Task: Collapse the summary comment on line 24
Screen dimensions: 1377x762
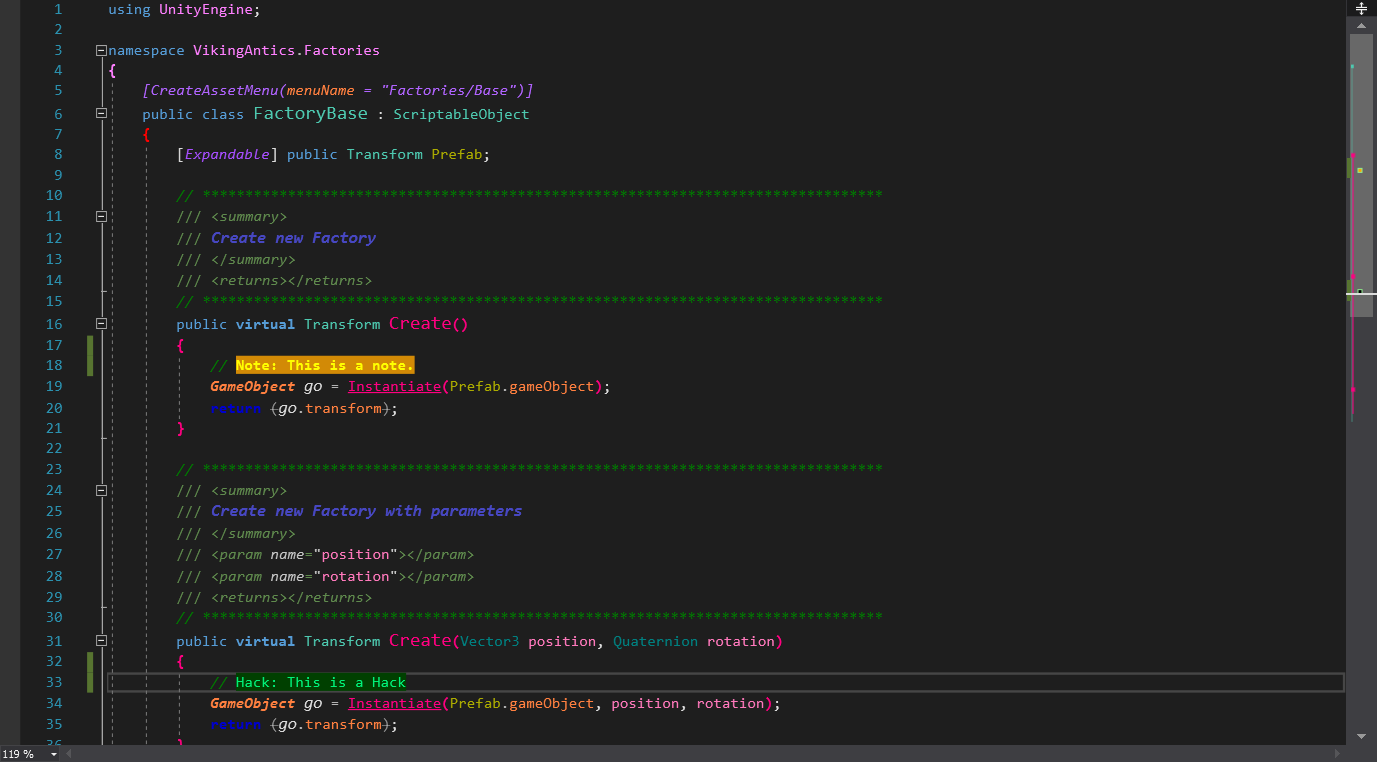Action: [x=101, y=490]
